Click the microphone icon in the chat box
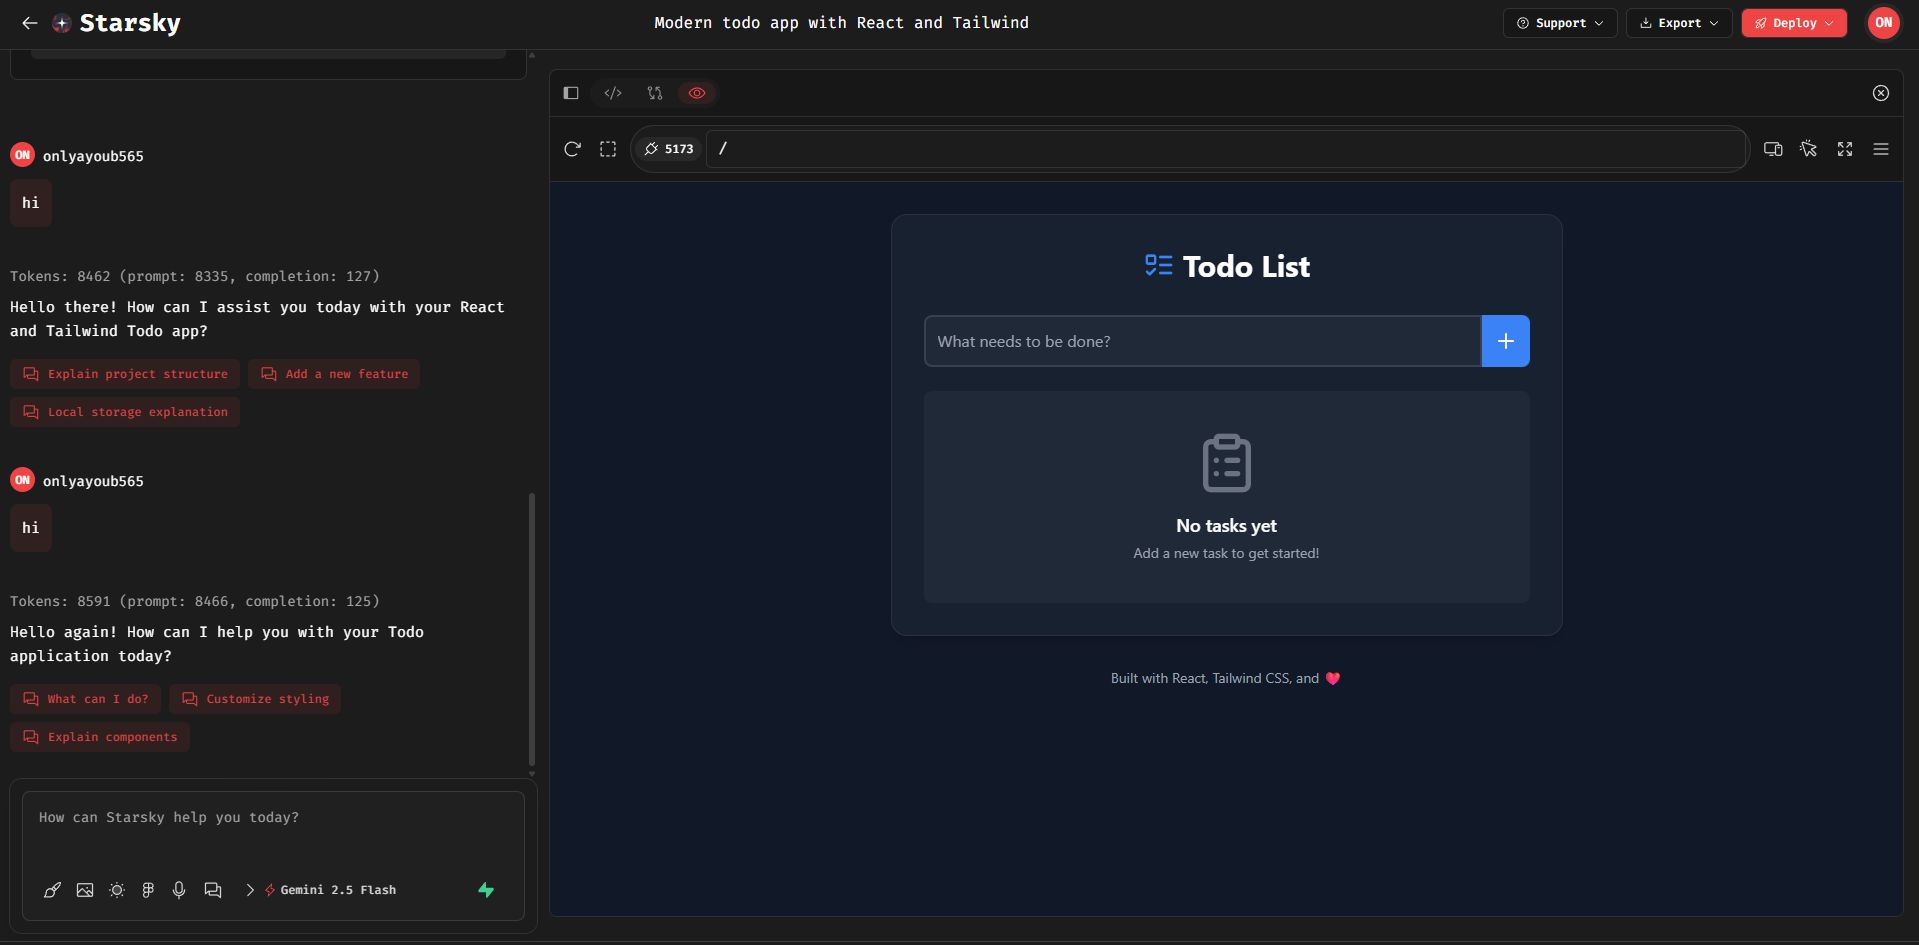This screenshot has height=945, width=1919. [179, 890]
